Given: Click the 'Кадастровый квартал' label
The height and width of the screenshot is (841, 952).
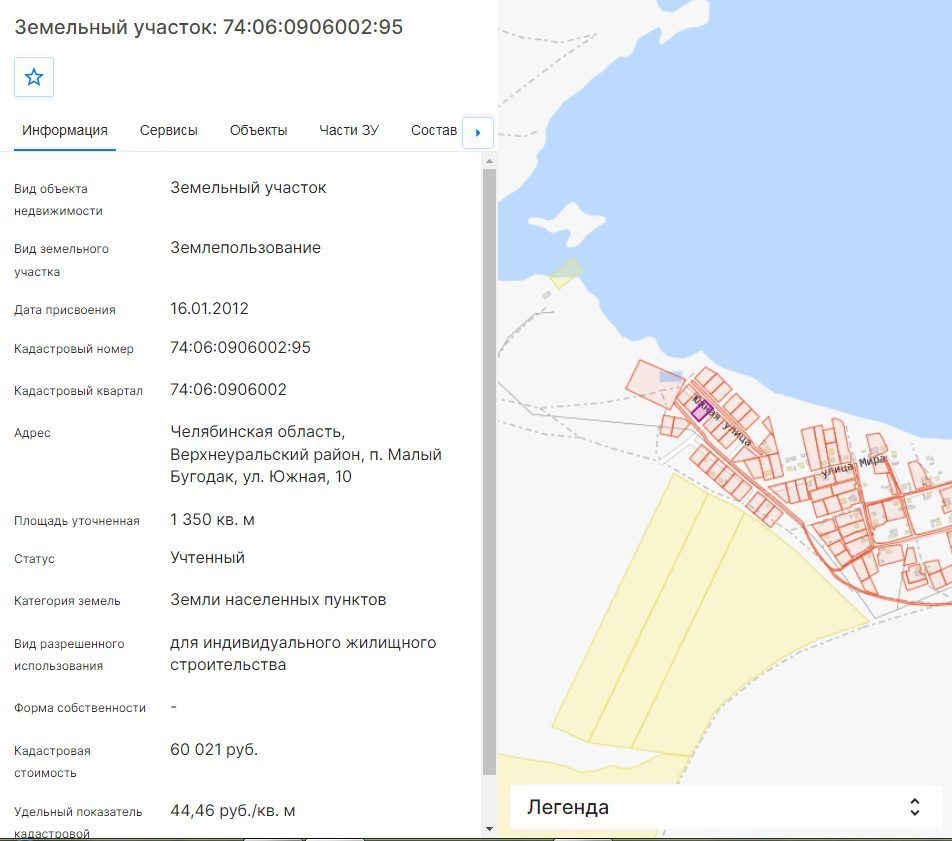Looking at the screenshot, I should pyautogui.click(x=78, y=391).
